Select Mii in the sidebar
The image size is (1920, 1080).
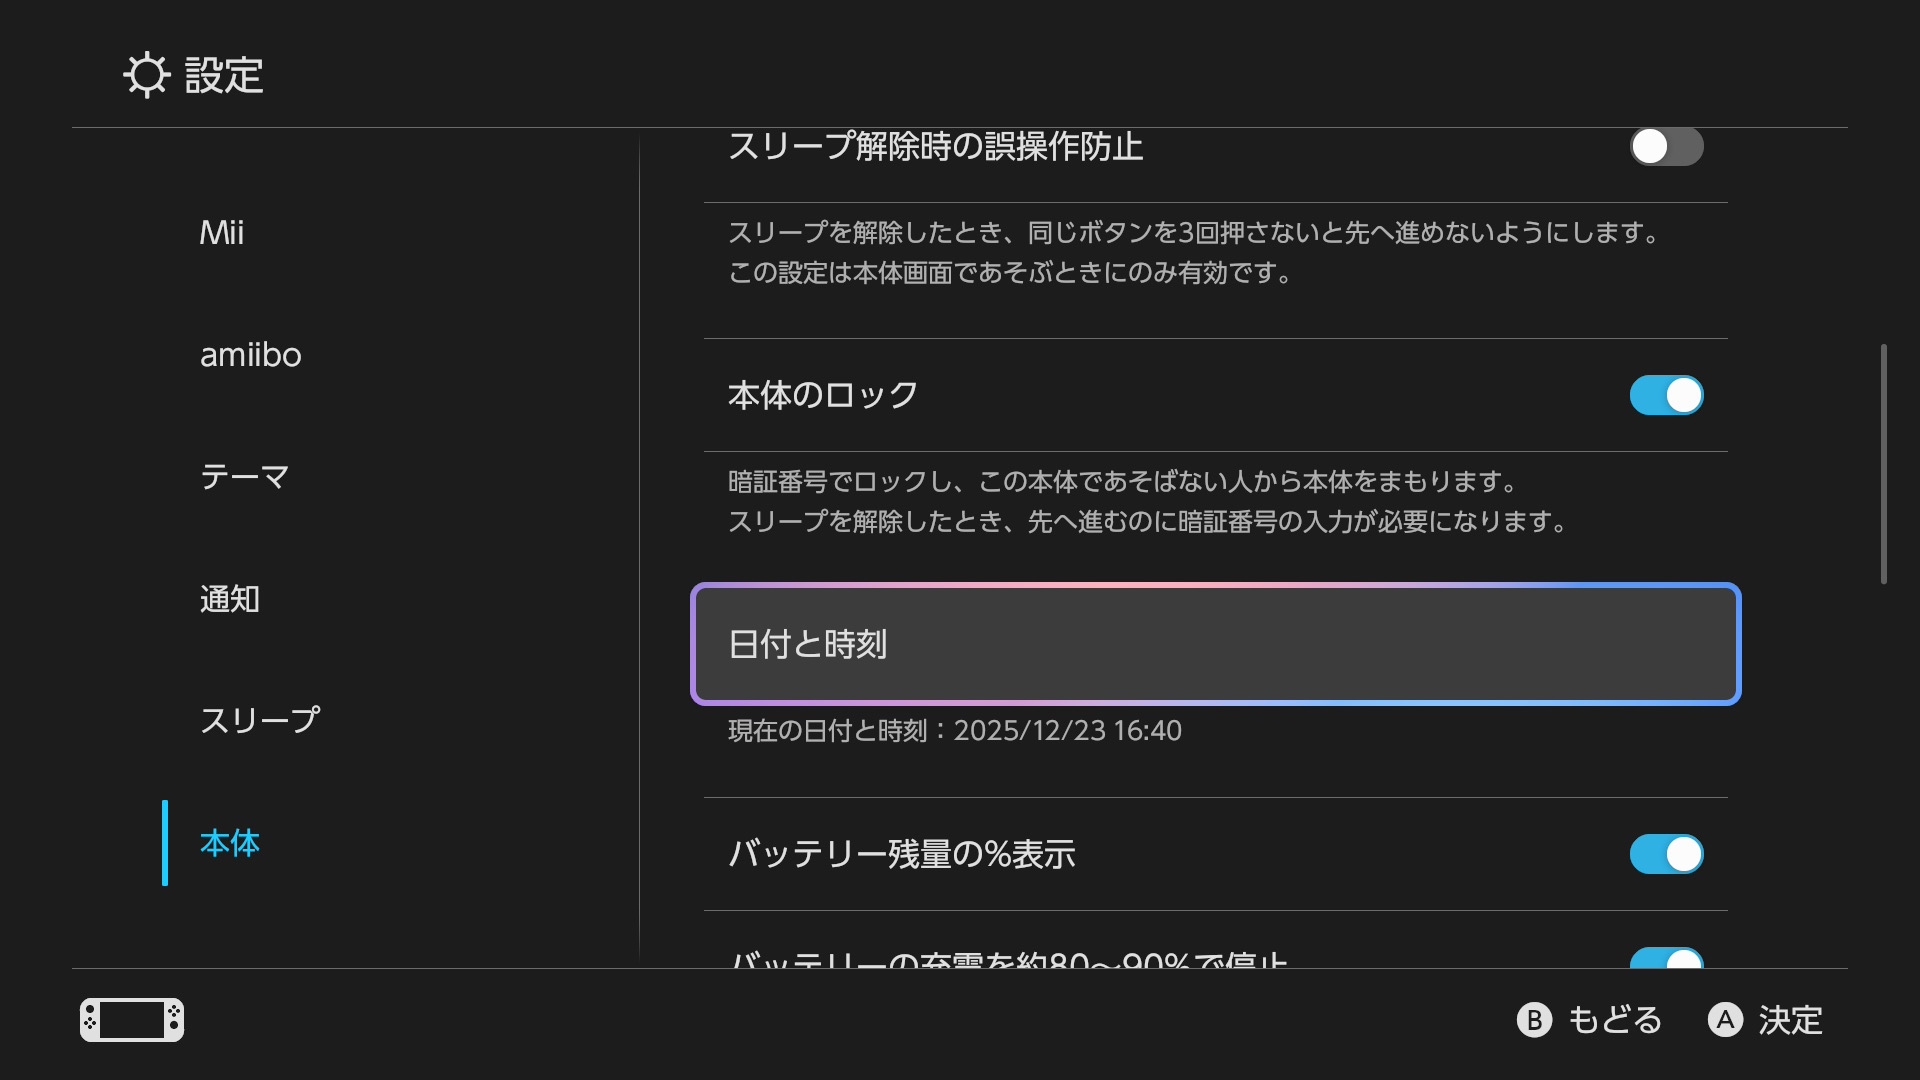point(222,233)
